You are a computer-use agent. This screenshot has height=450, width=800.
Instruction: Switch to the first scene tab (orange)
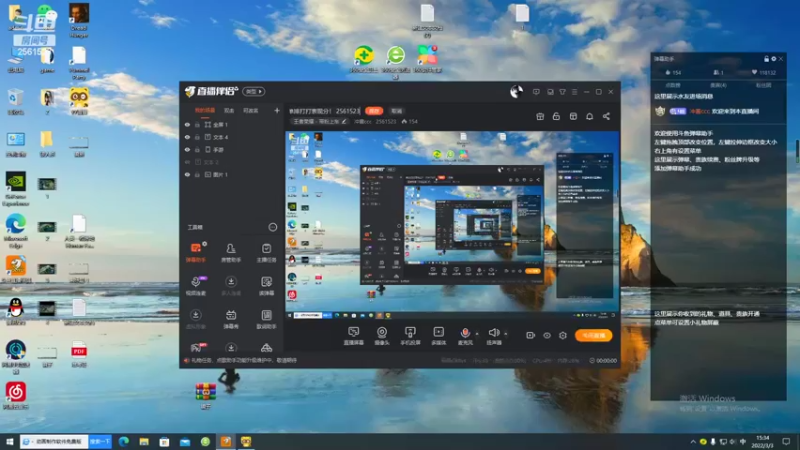(x=205, y=111)
